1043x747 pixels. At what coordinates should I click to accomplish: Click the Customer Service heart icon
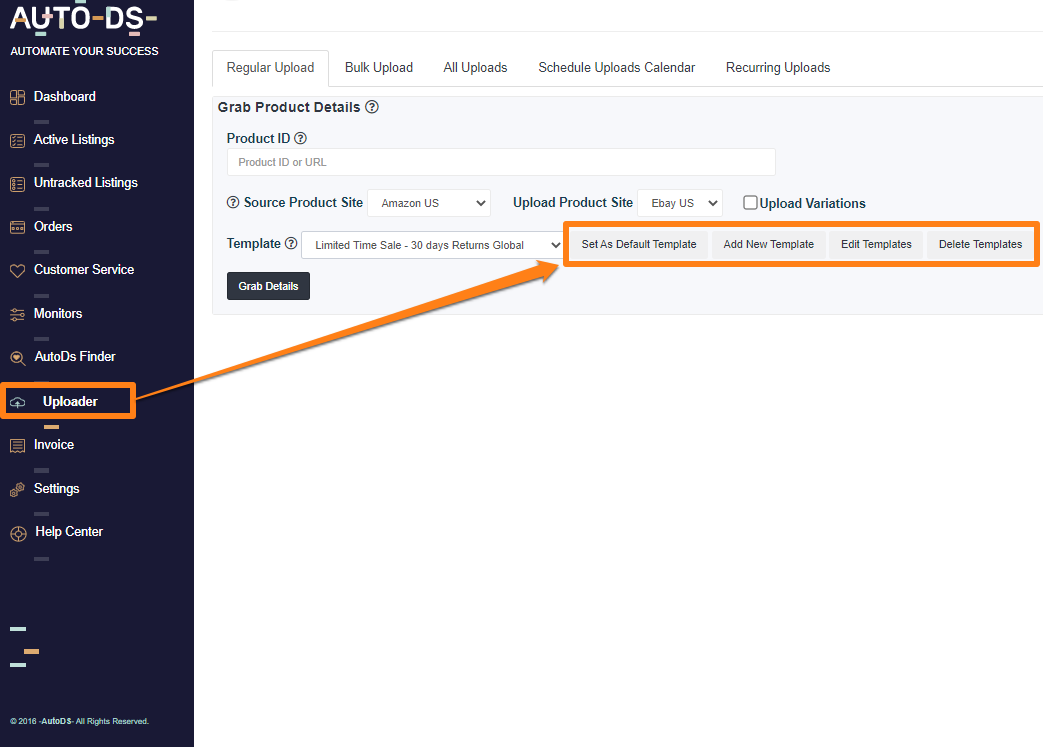[17, 271]
